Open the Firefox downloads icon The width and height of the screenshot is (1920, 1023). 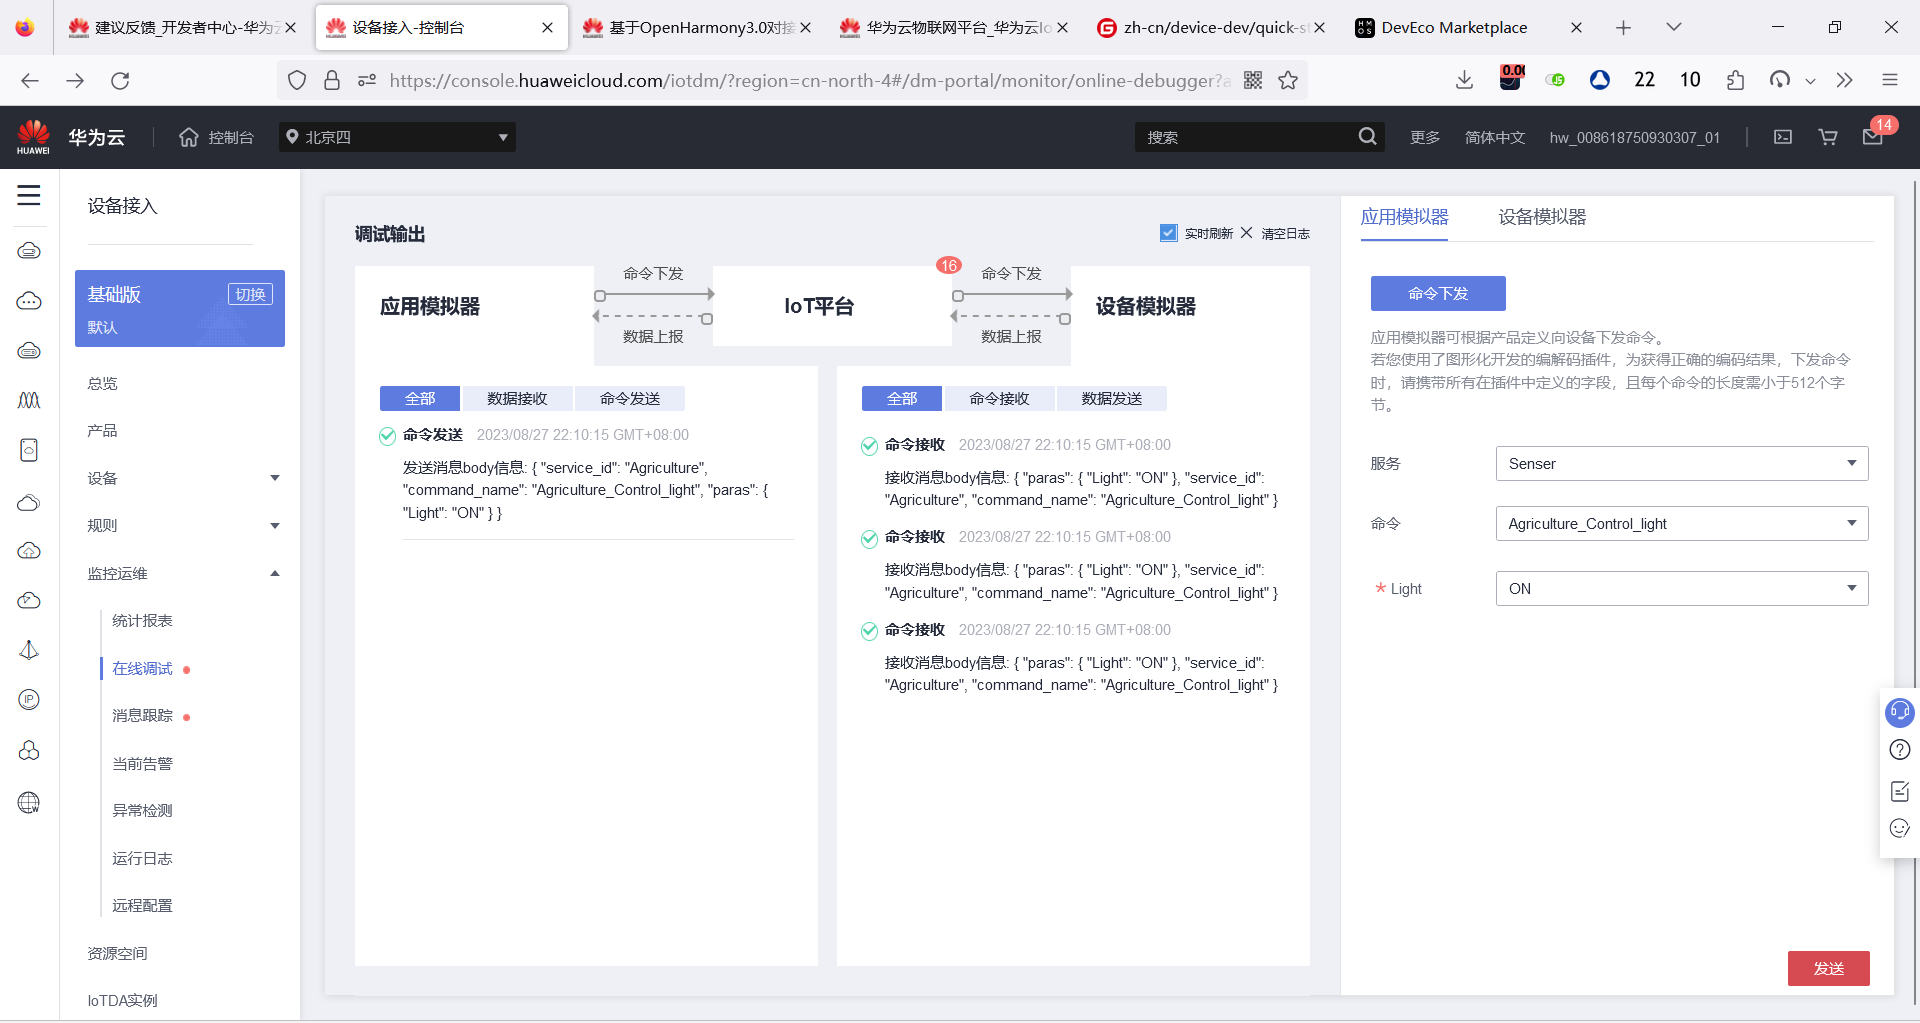click(x=1464, y=81)
